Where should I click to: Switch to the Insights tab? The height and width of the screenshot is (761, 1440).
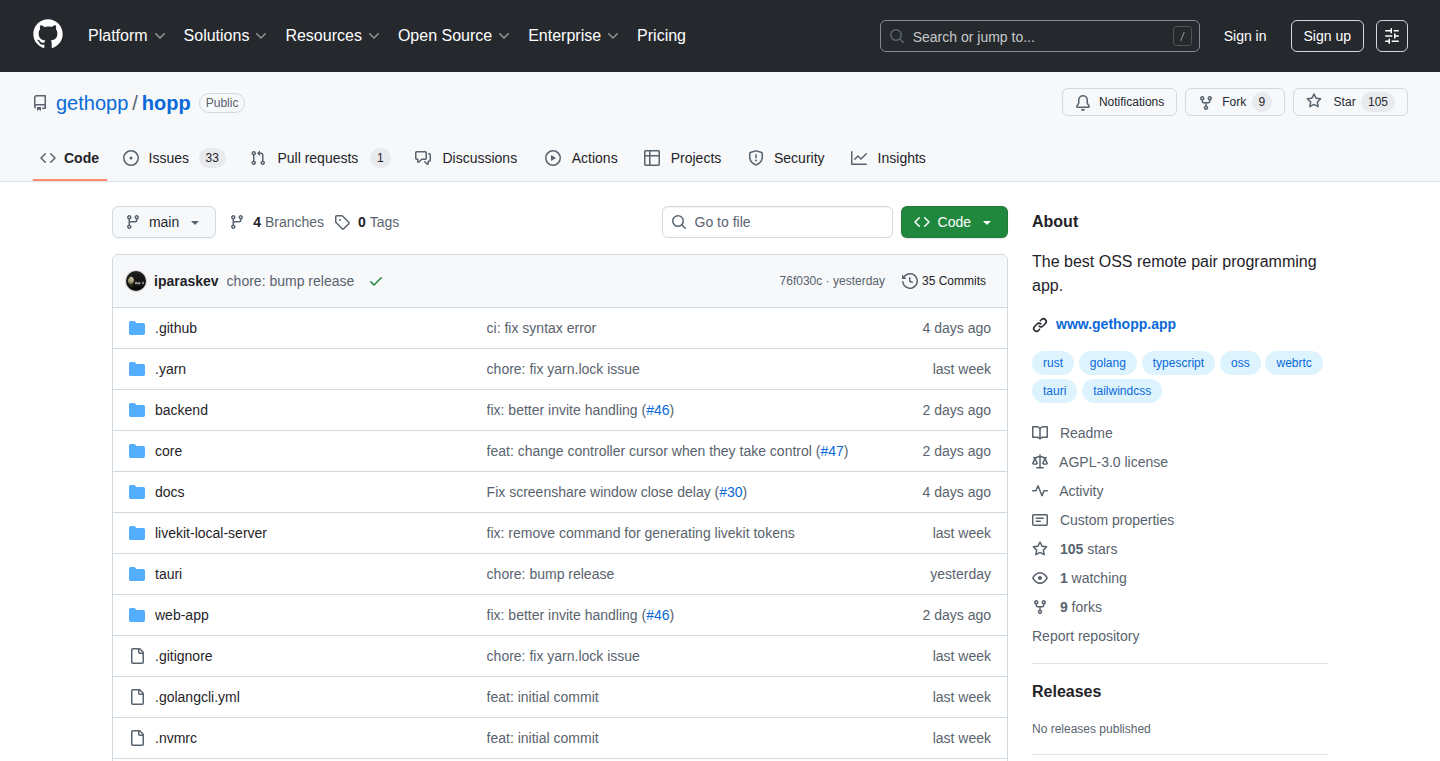tap(888, 158)
